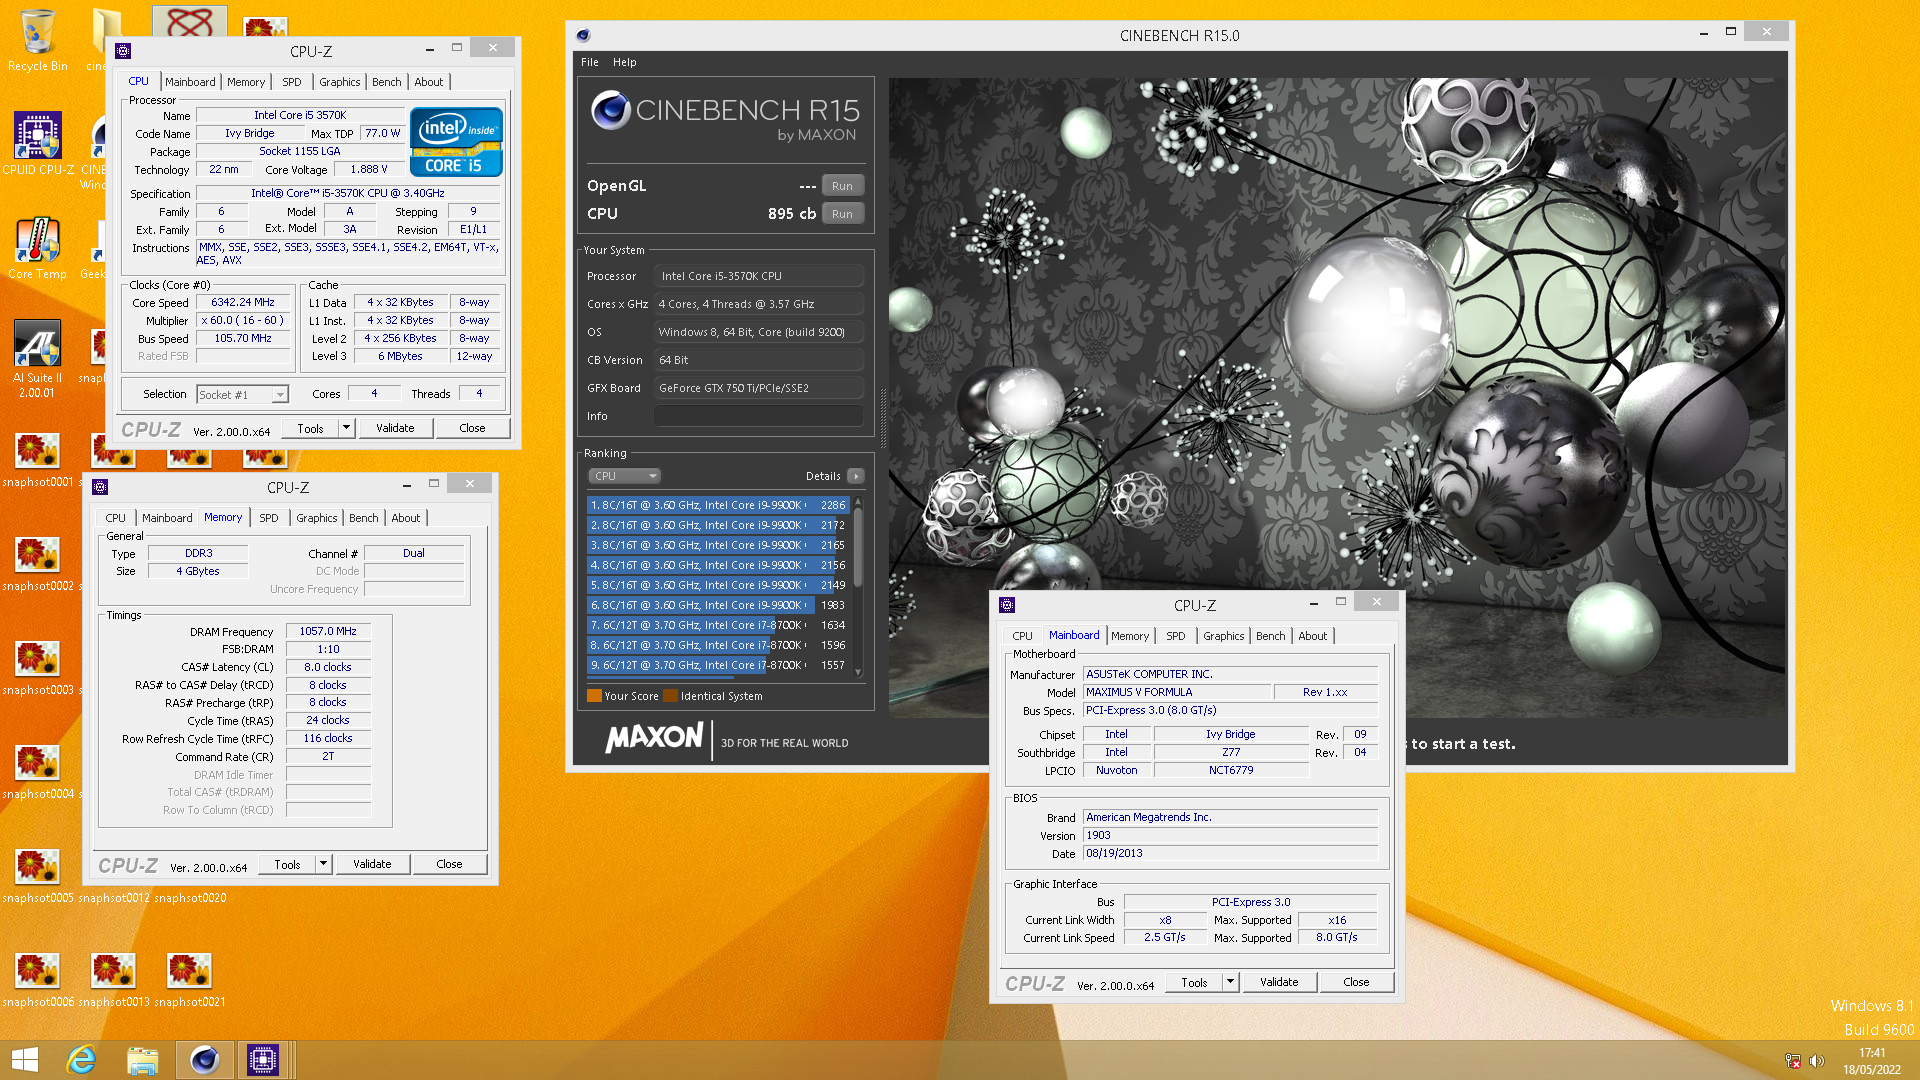Click scroll down arrow of ranking list
The height and width of the screenshot is (1080, 1920).
[x=858, y=673]
